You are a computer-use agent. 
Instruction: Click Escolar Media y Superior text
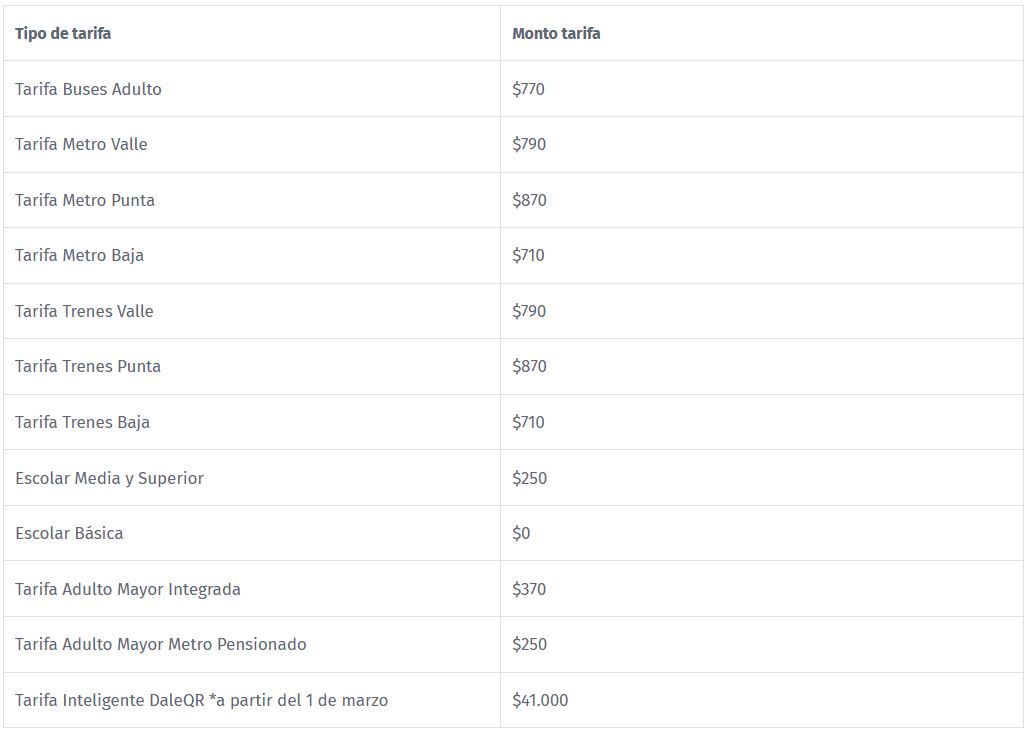tap(109, 478)
